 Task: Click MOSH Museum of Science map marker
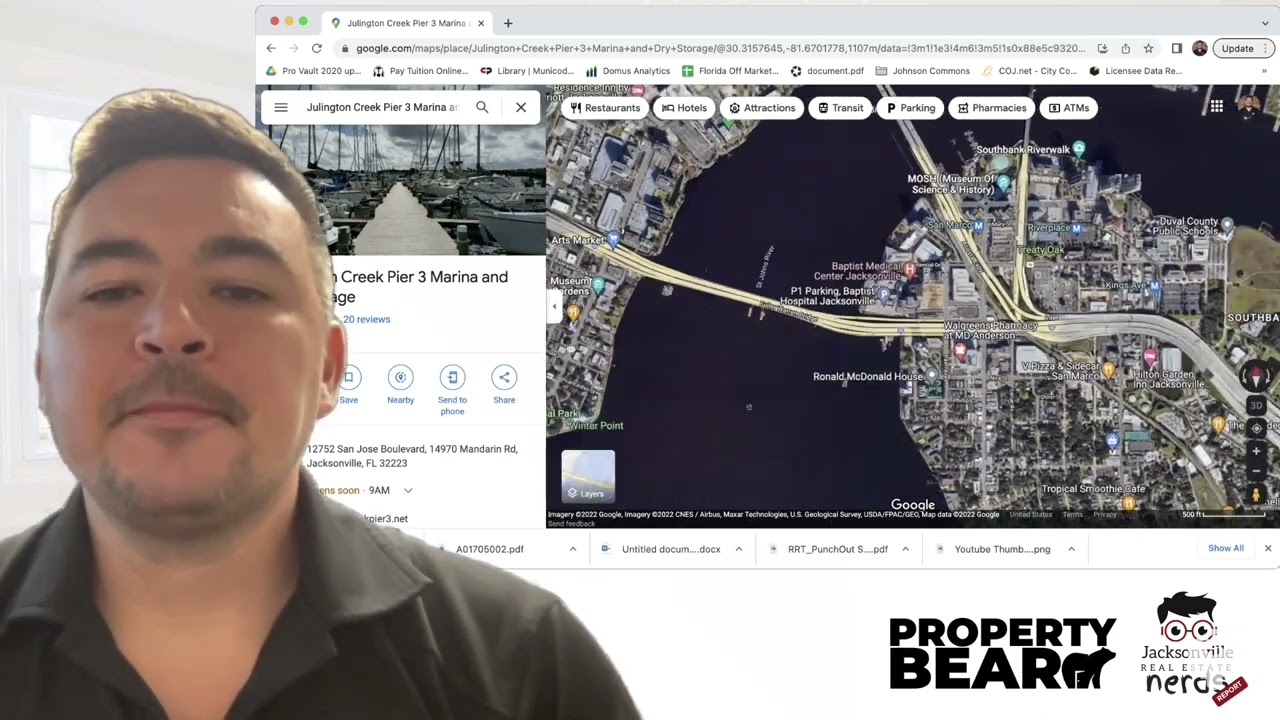[1003, 183]
